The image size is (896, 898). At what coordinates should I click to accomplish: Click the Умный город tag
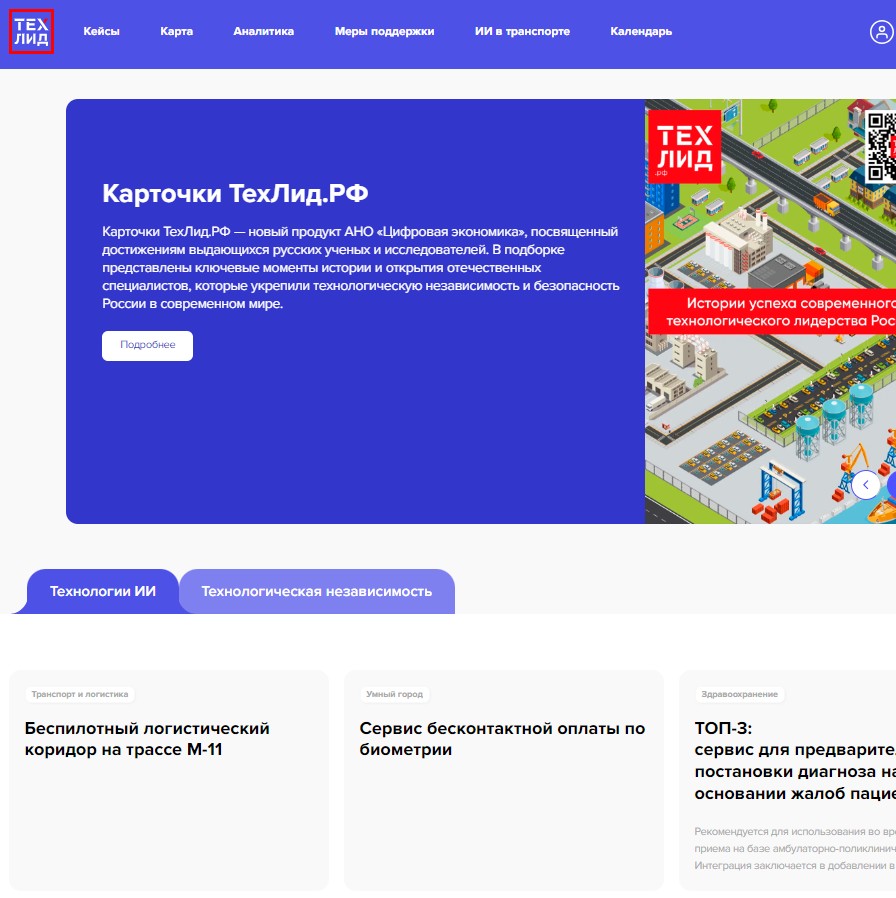pyautogui.click(x=394, y=694)
